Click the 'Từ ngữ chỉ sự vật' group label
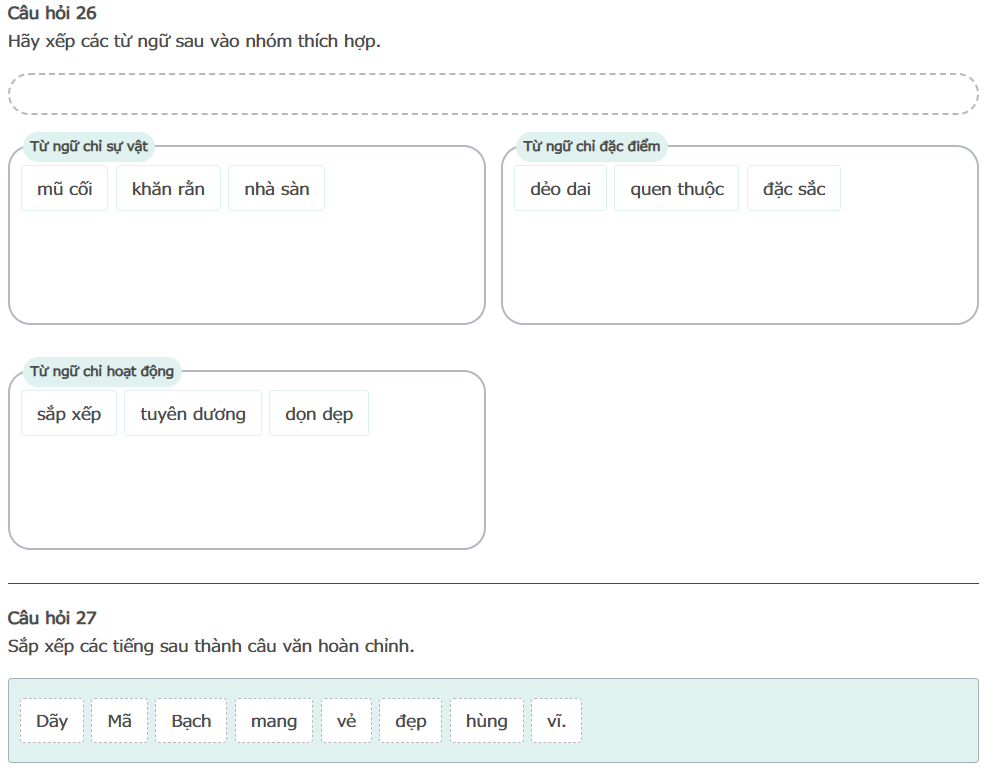986x770 pixels. [x=89, y=147]
